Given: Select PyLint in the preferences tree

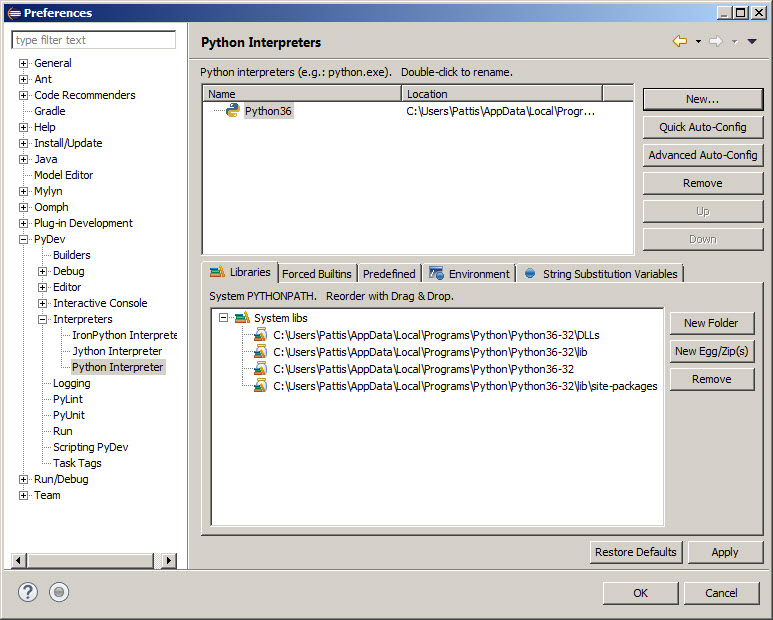Looking at the screenshot, I should [68, 399].
